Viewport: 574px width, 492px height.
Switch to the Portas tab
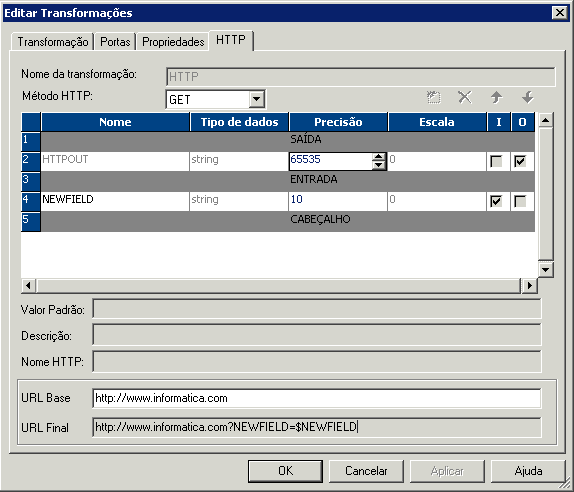click(115, 42)
